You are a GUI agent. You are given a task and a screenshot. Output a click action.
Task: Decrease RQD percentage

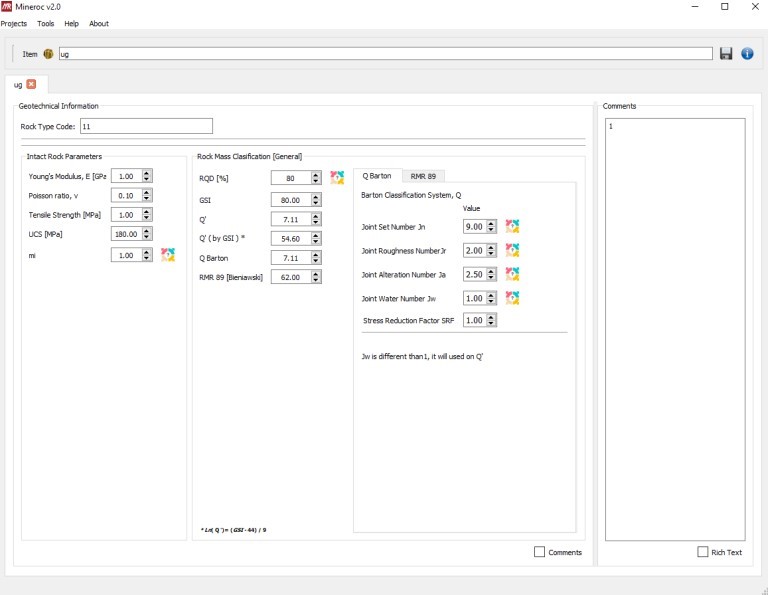click(x=316, y=181)
